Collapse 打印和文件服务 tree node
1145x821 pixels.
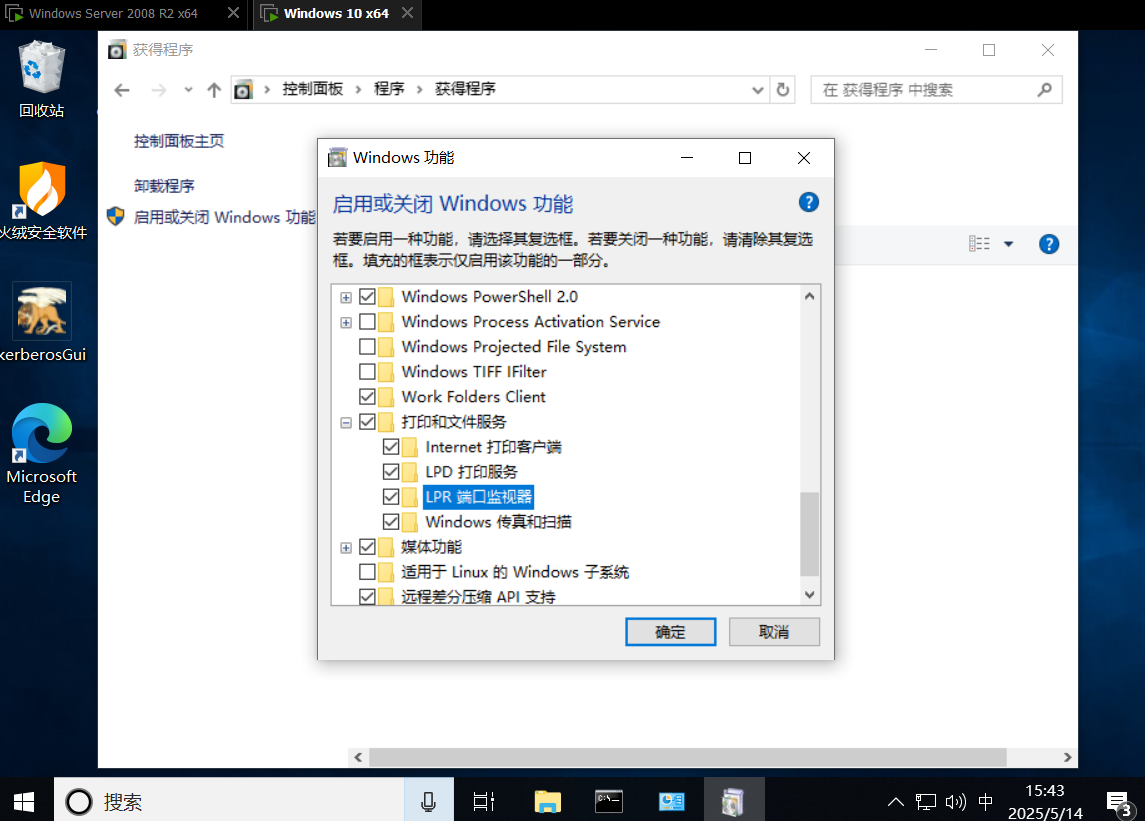346,422
